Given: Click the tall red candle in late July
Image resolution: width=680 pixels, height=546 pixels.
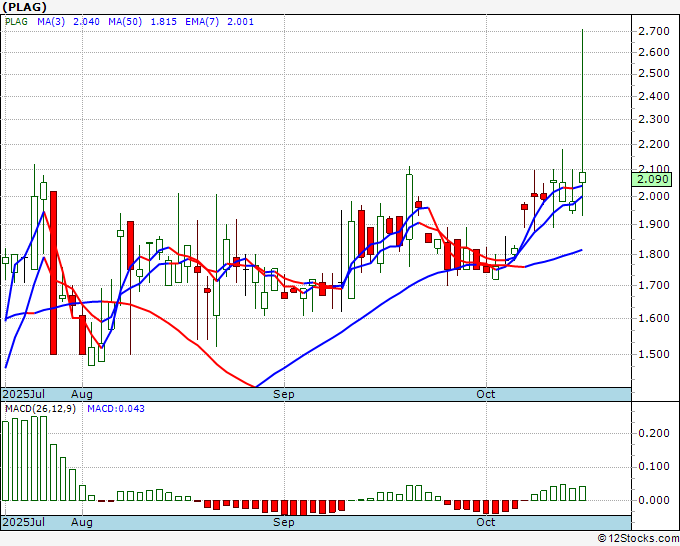Looking at the screenshot, I should pos(53,273).
